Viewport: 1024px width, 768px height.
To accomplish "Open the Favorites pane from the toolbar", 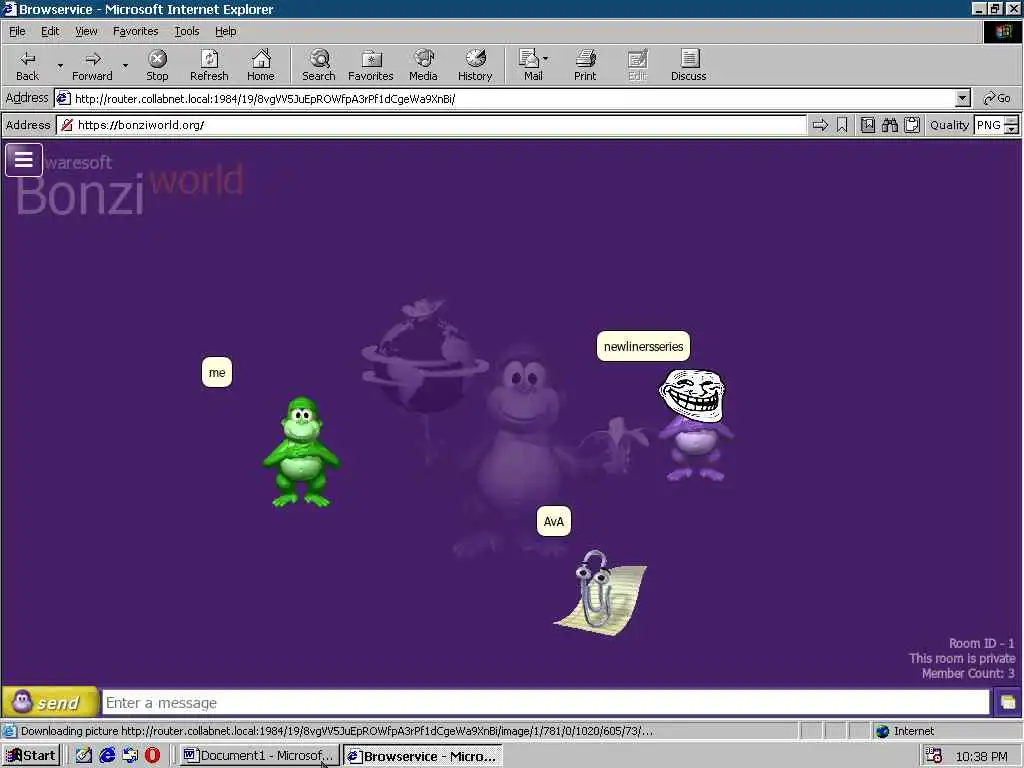I will tap(370, 65).
